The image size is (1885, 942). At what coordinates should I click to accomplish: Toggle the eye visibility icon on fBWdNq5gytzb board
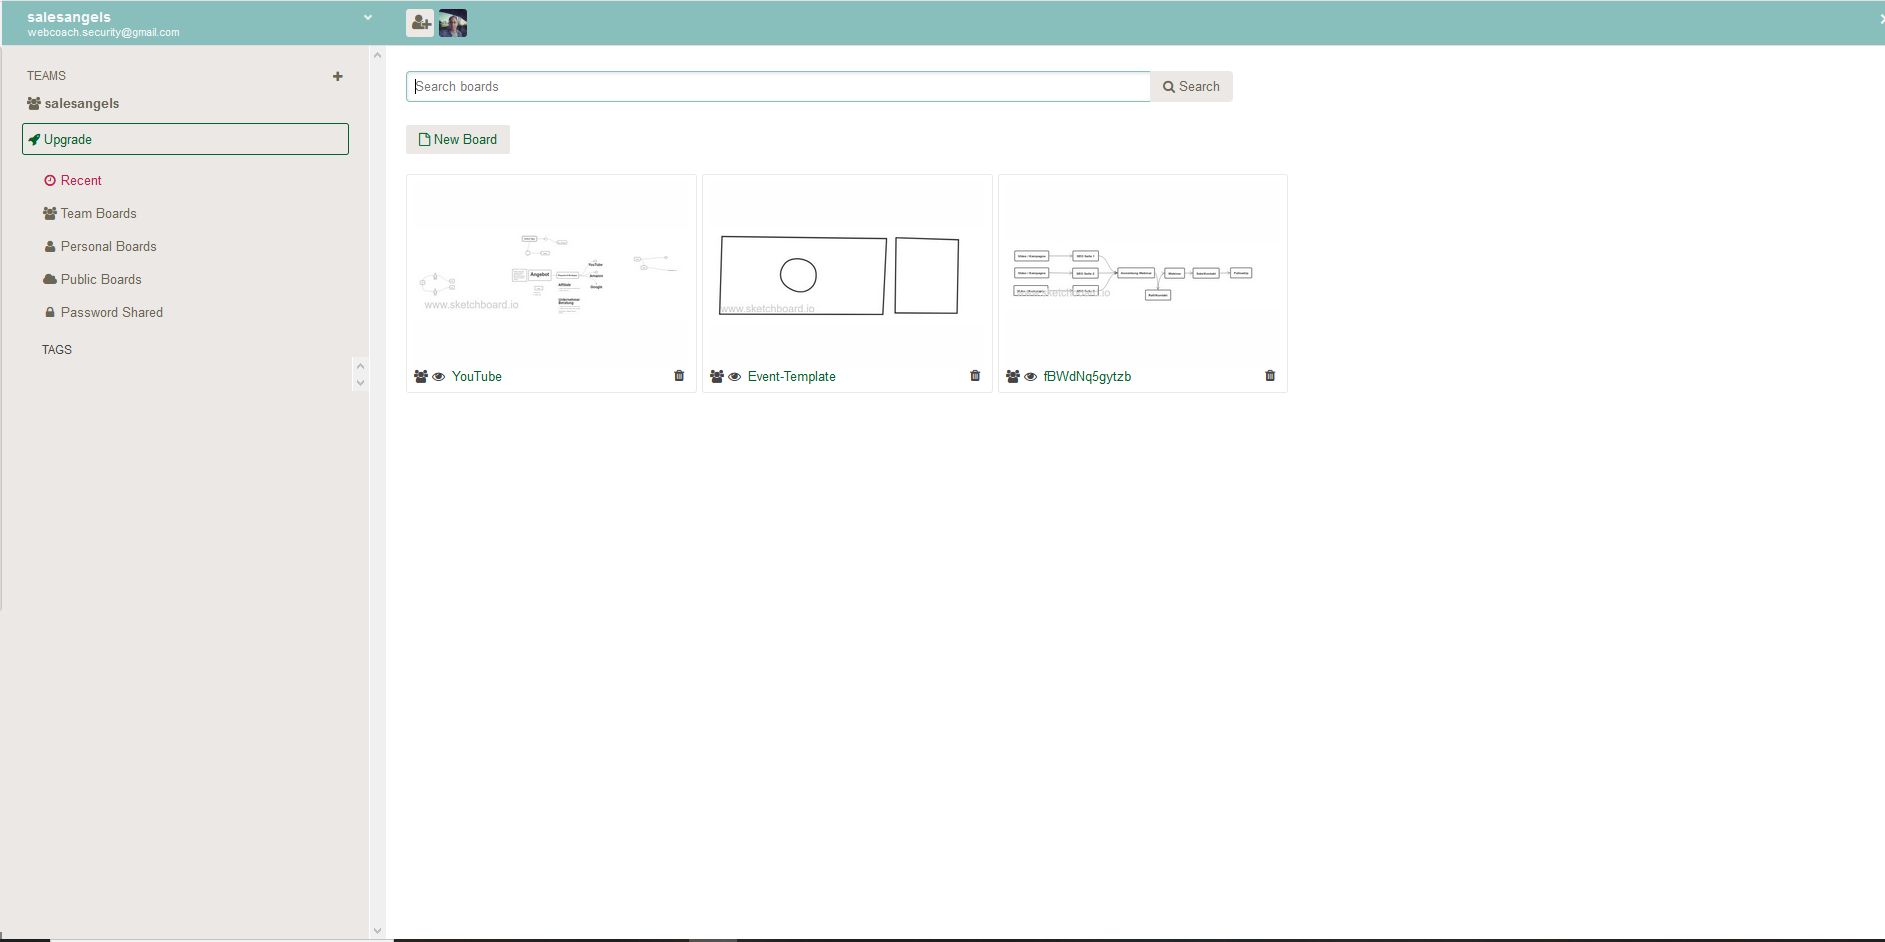coord(1030,377)
